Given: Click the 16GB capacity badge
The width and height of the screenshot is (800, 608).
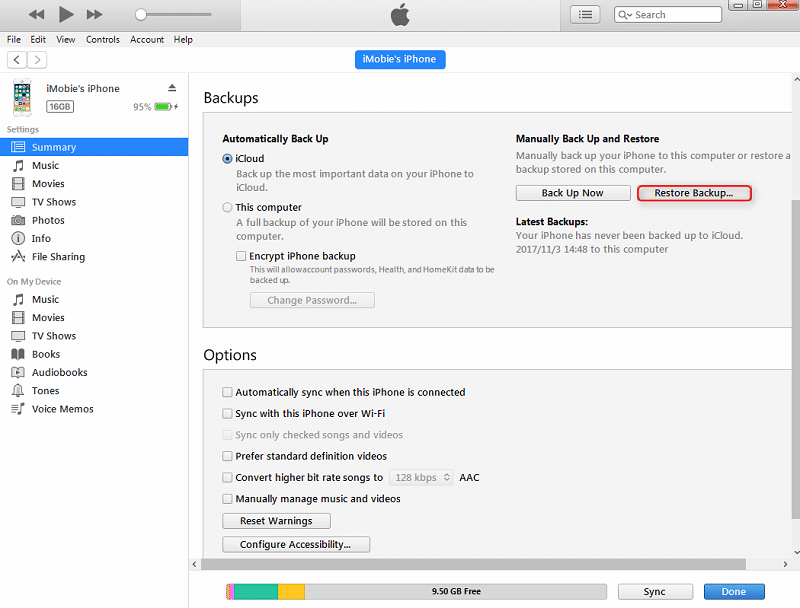Looking at the screenshot, I should click(x=60, y=107).
